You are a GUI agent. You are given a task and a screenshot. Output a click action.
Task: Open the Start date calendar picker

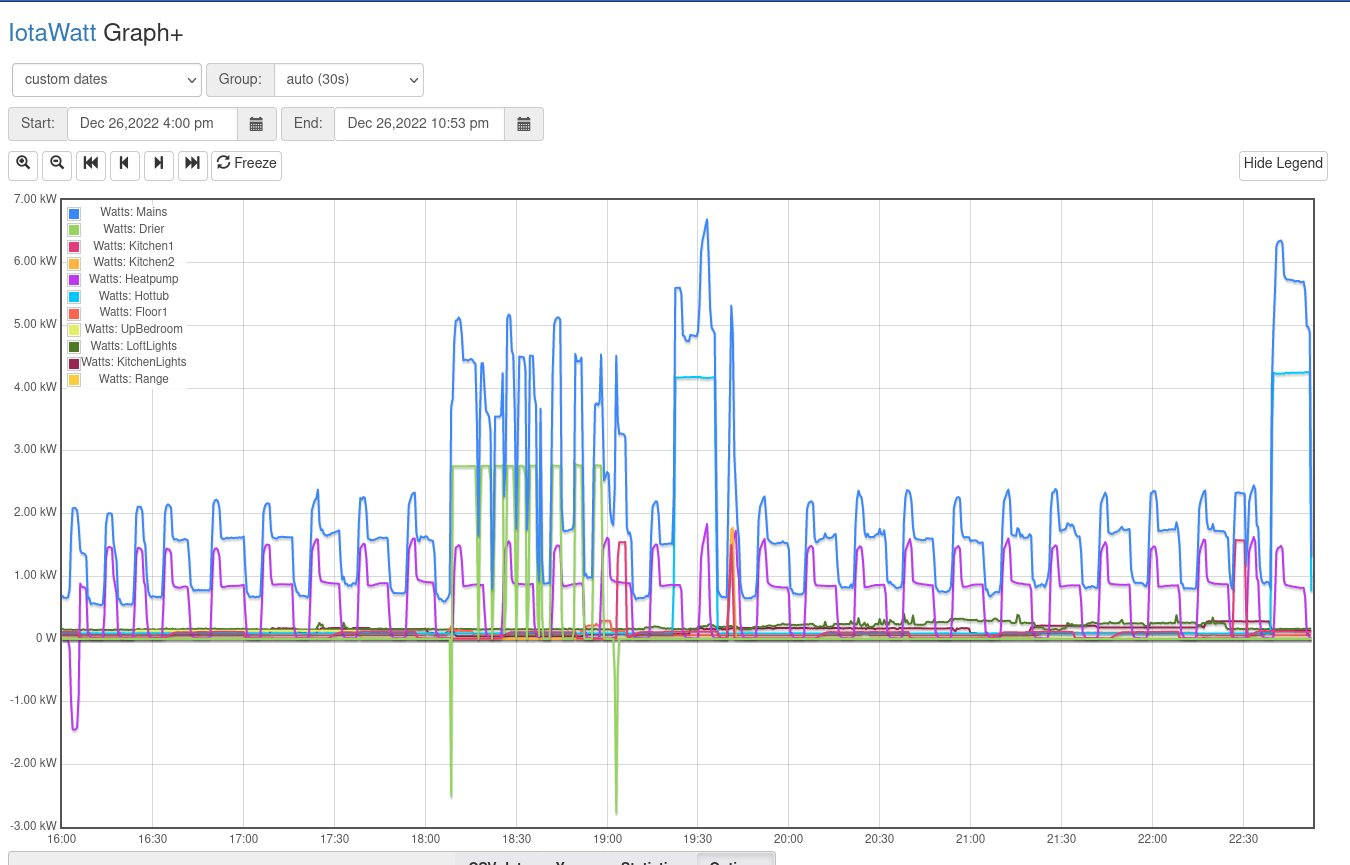(x=256, y=124)
